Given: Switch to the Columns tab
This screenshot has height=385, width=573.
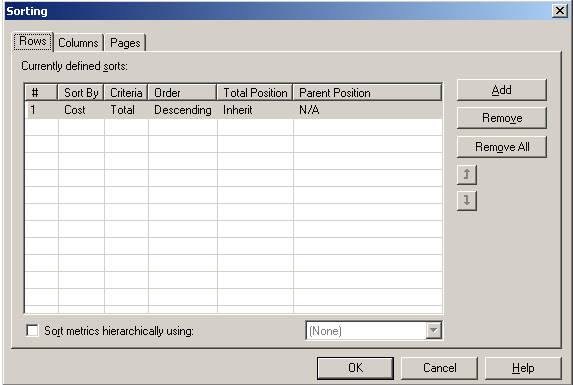Looking at the screenshot, I should pyautogui.click(x=78, y=43).
